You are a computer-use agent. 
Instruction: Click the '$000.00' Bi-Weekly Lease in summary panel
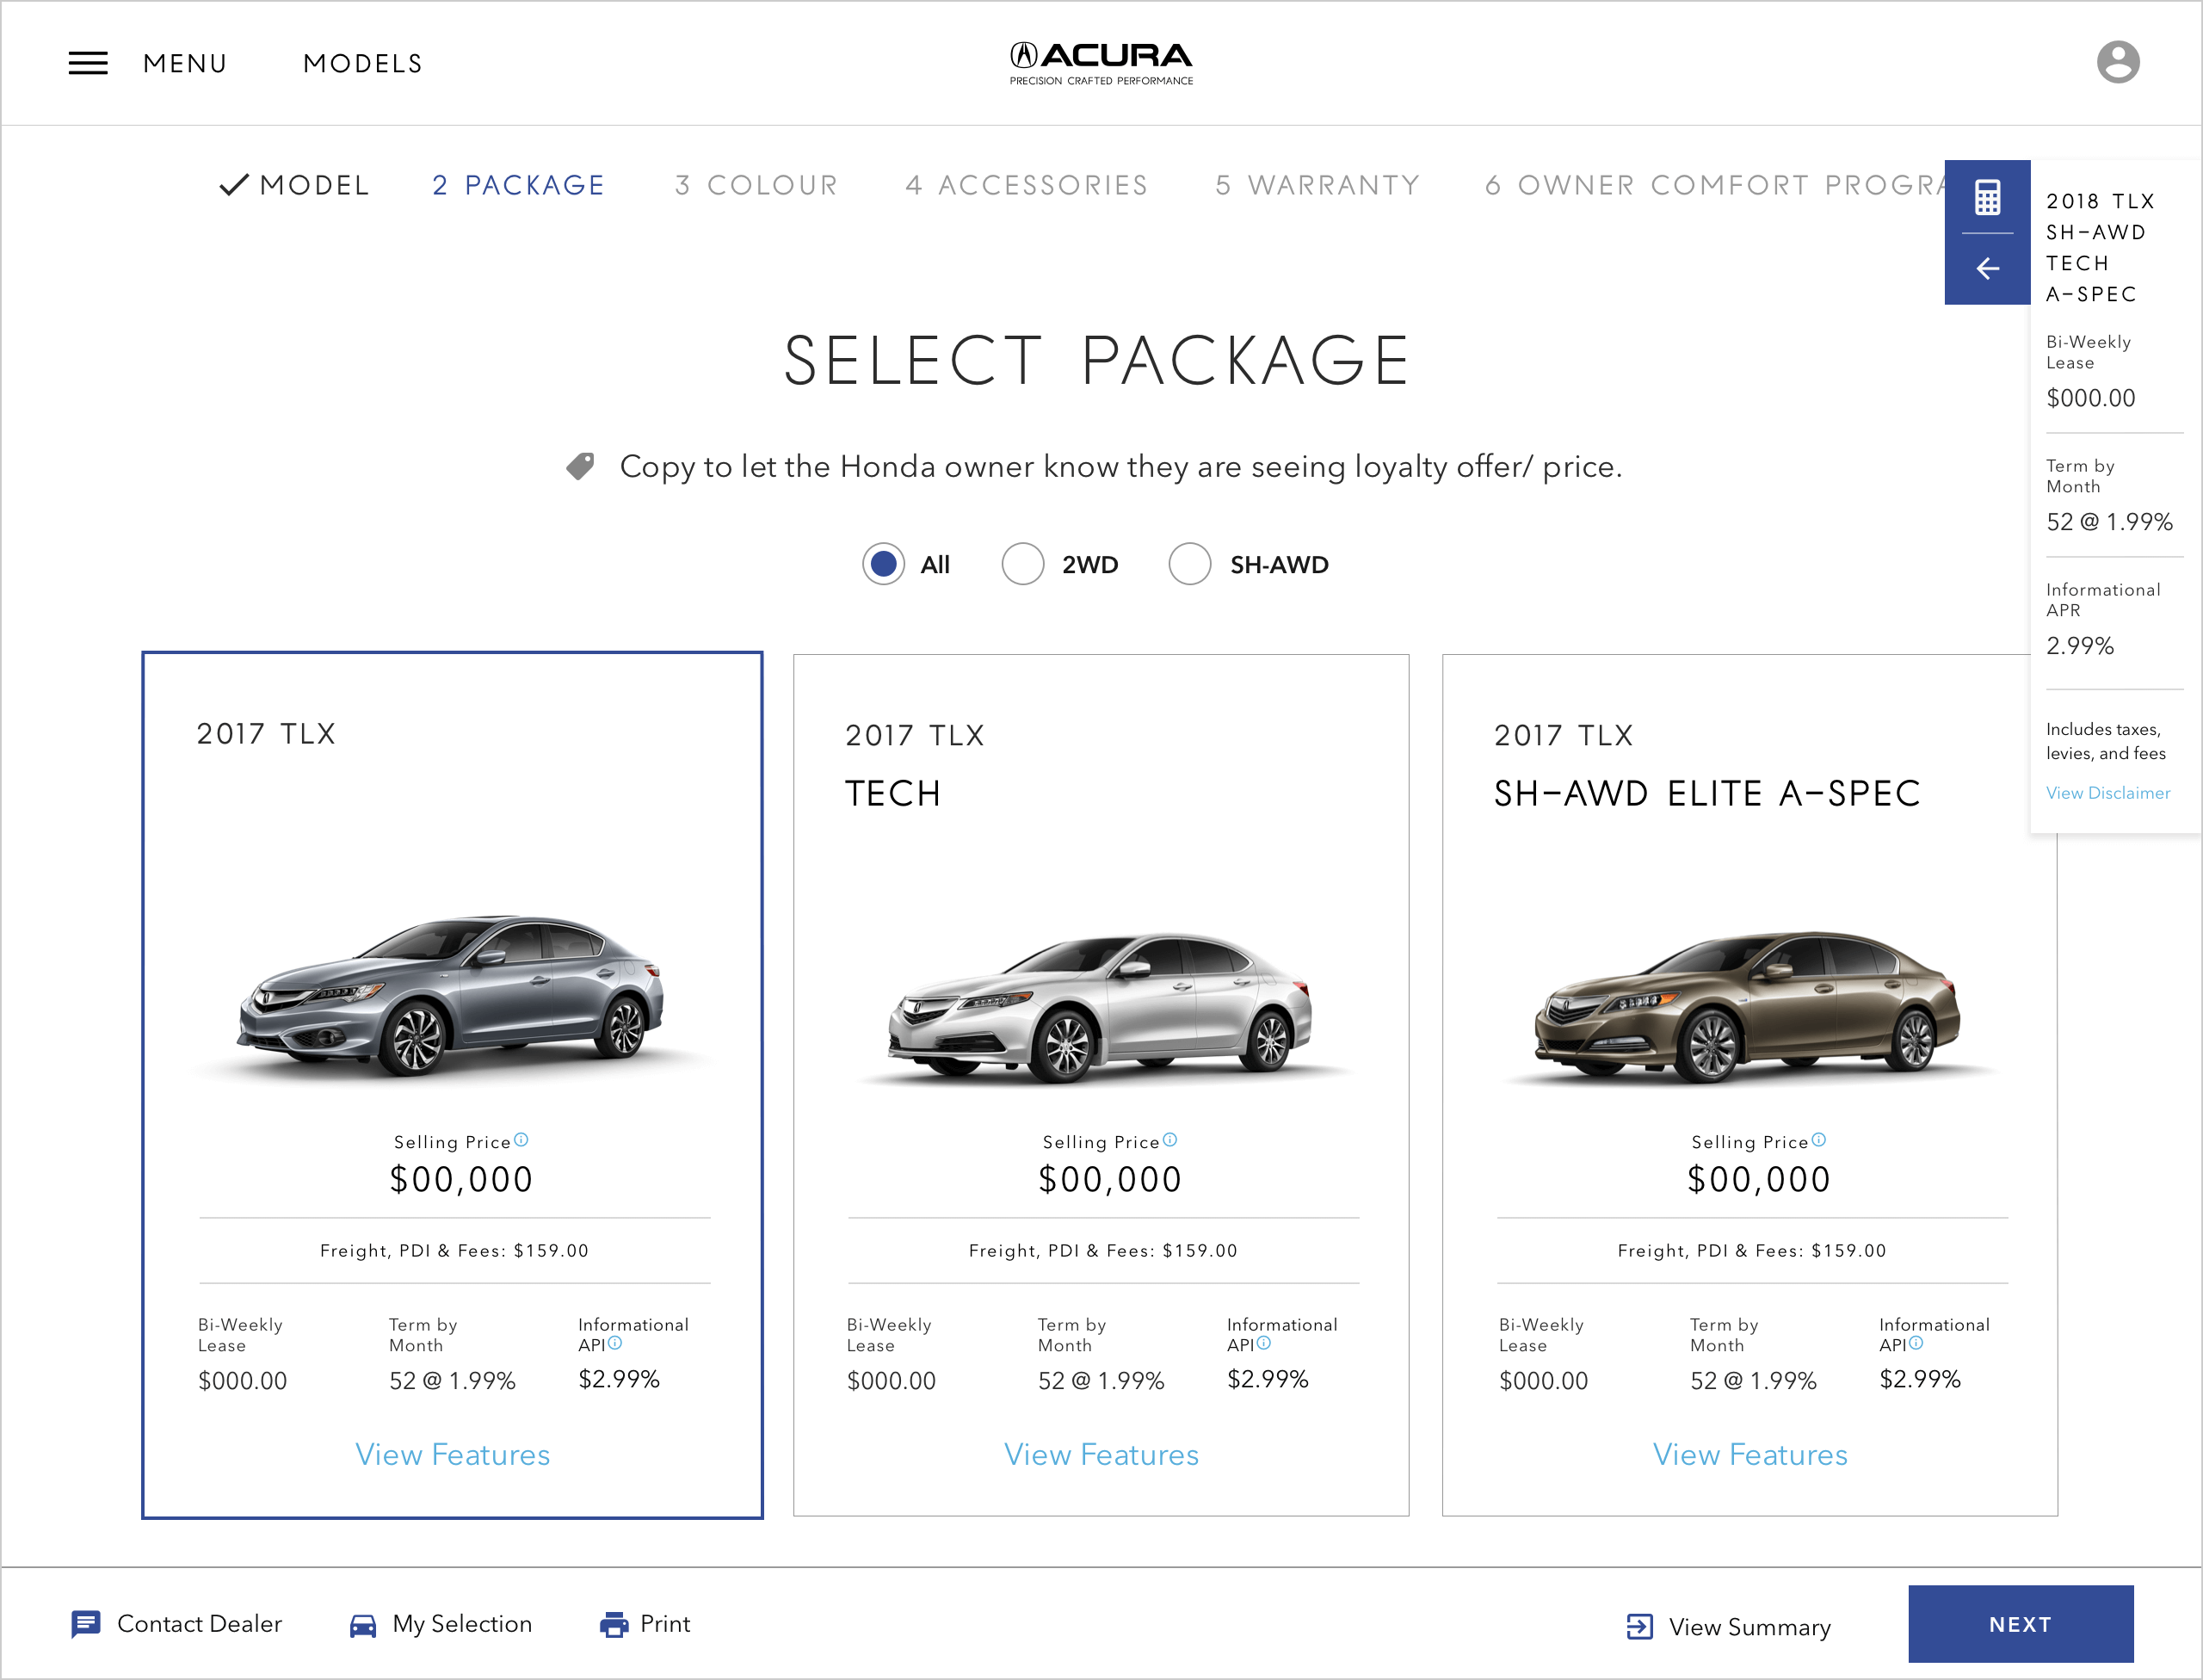tap(2090, 398)
